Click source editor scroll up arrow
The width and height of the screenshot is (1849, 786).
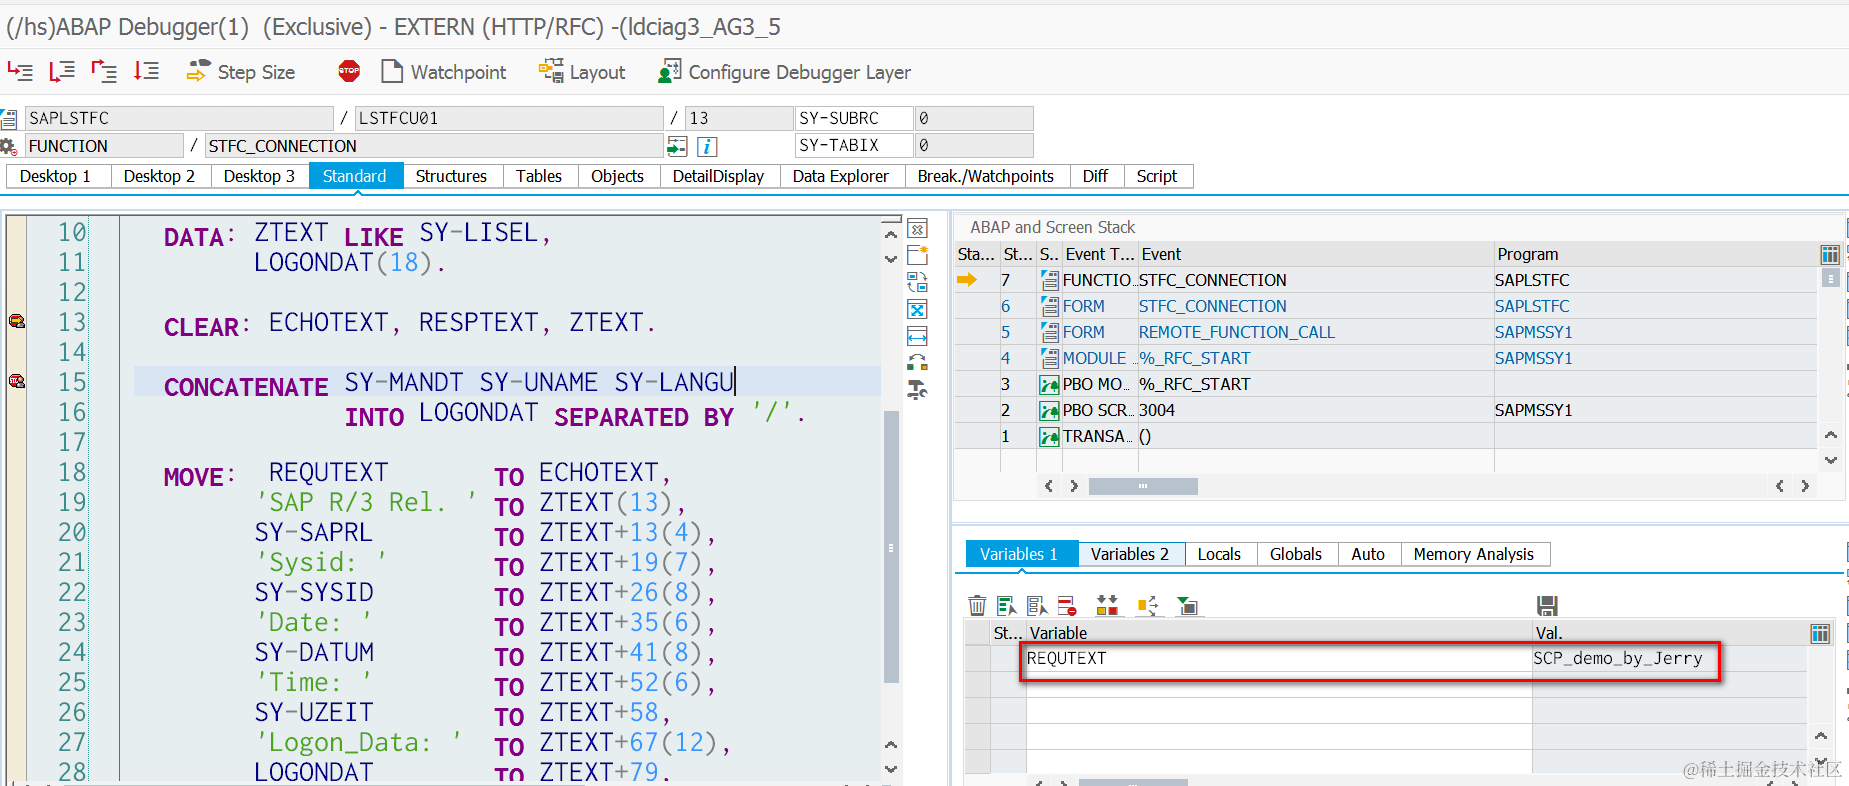(891, 234)
